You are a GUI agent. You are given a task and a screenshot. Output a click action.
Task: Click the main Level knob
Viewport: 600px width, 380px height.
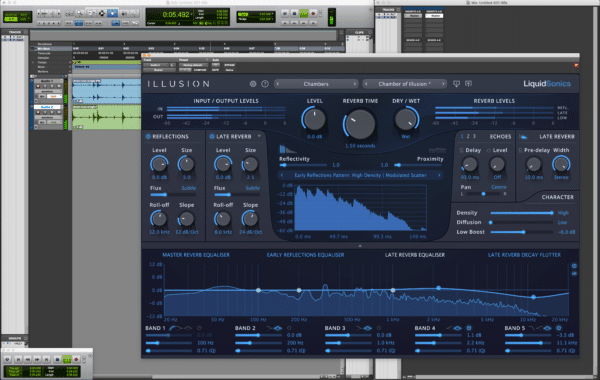[314, 119]
